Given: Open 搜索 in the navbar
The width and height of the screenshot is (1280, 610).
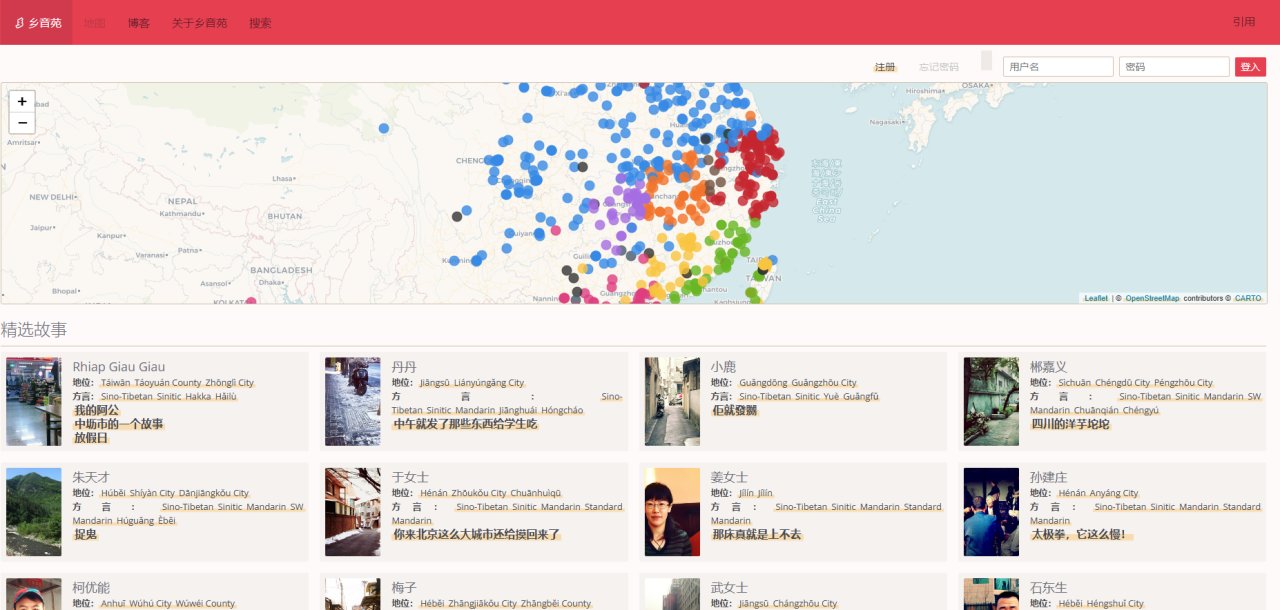Looking at the screenshot, I should (260, 22).
